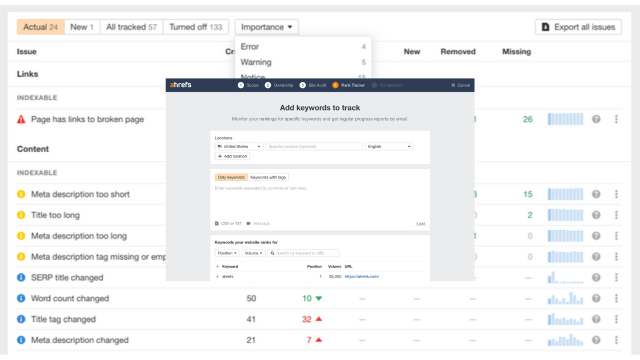Switch to the All tracked 57 tab
Viewport: 640px width, 360px height.
coord(131,27)
